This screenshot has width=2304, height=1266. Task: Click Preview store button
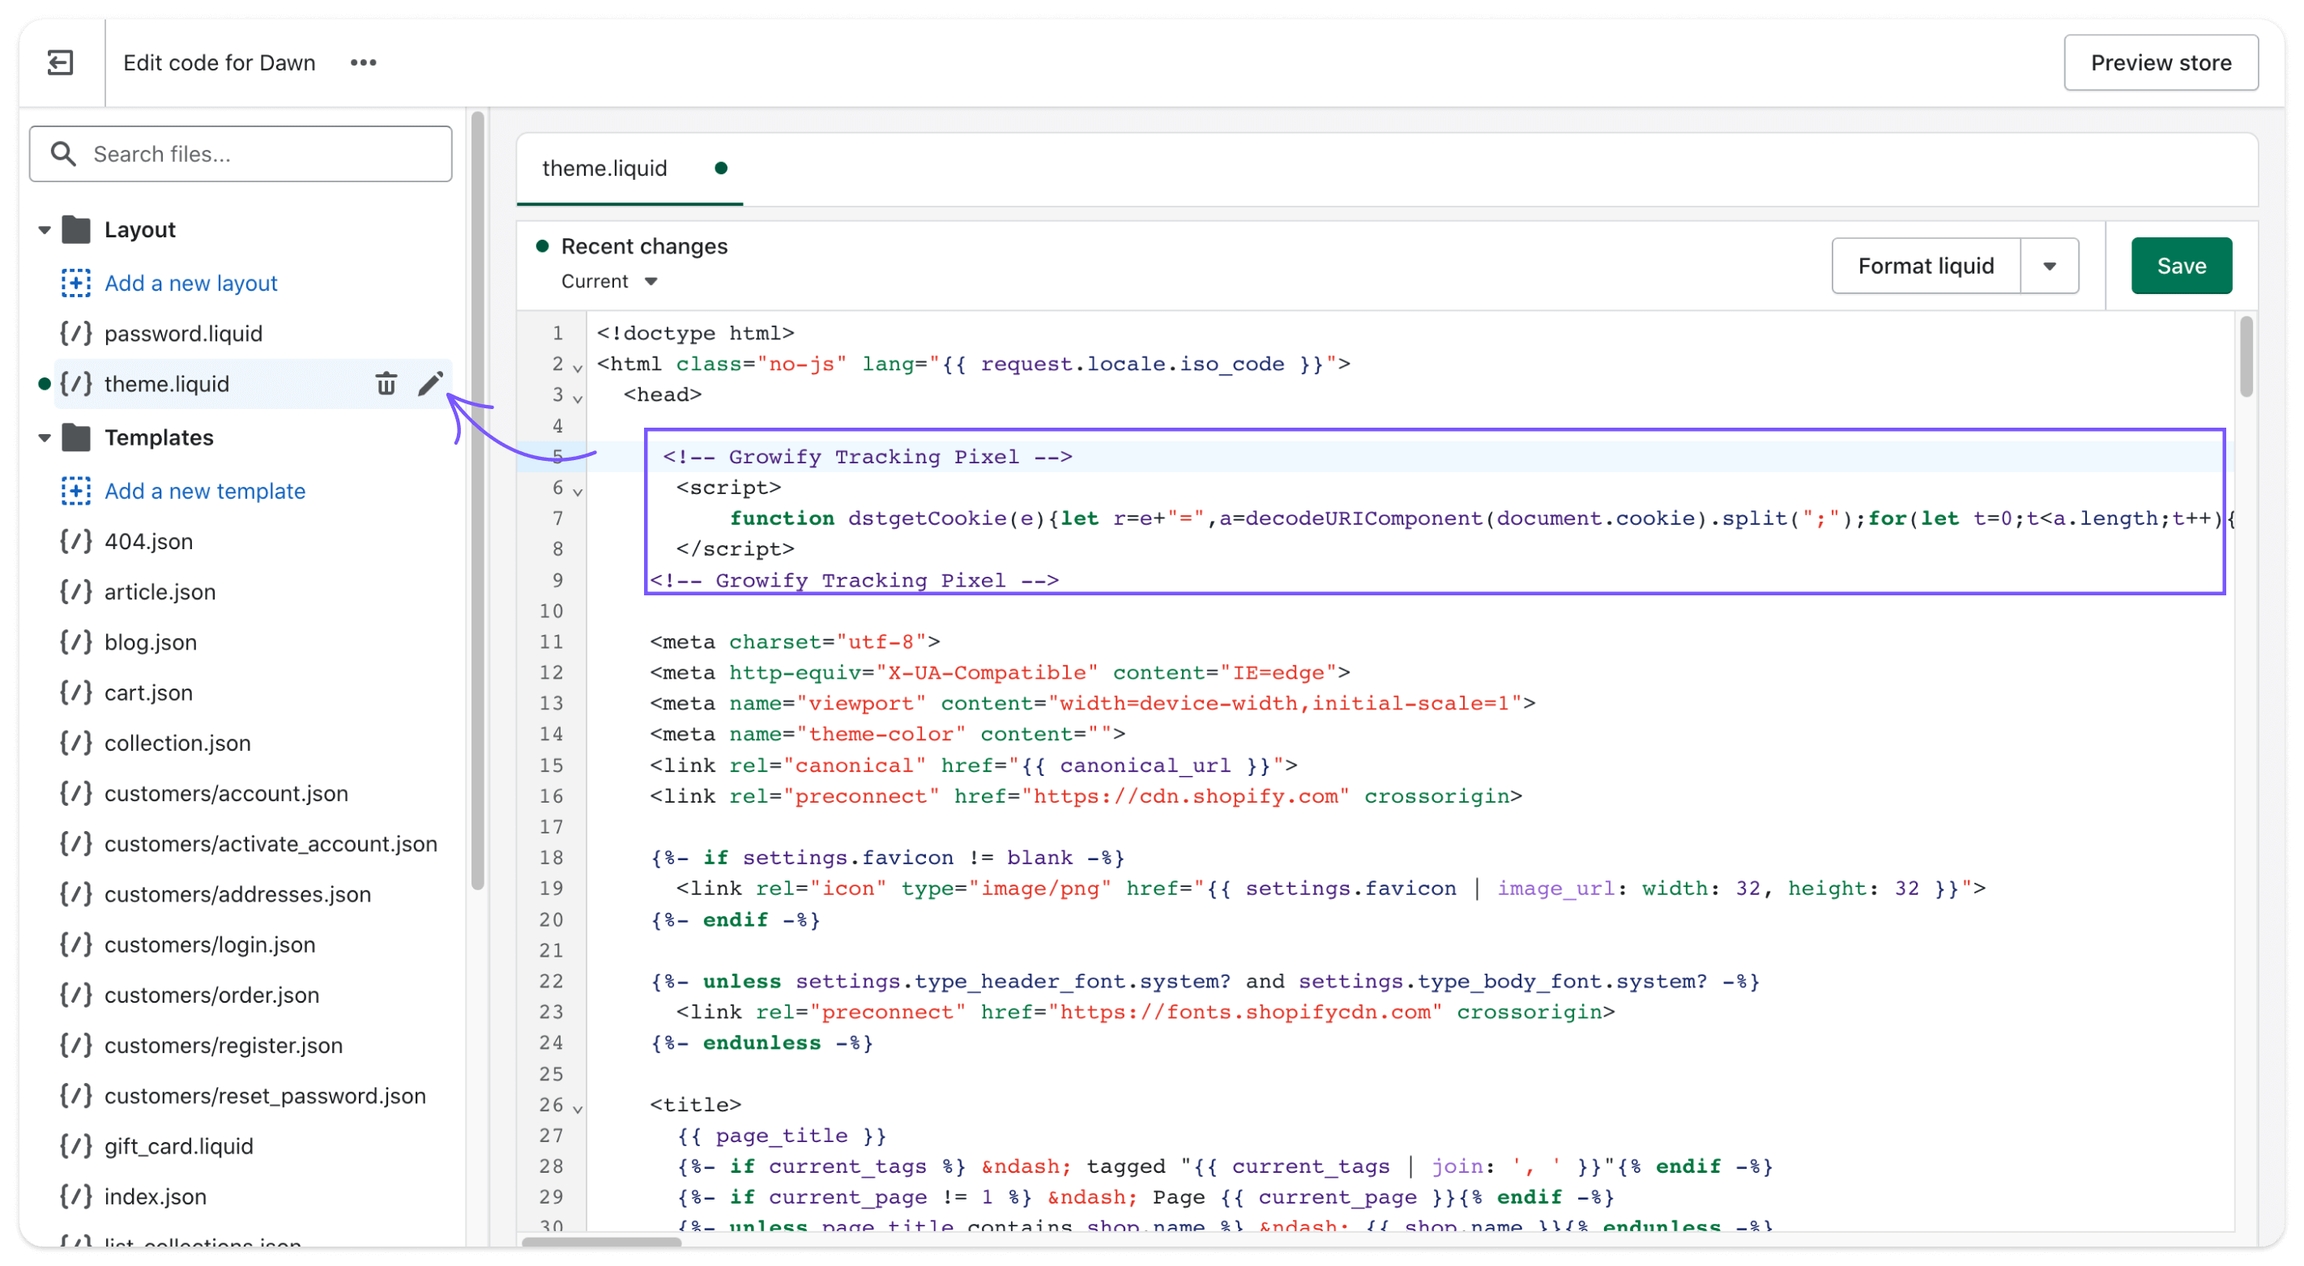coord(2161,63)
